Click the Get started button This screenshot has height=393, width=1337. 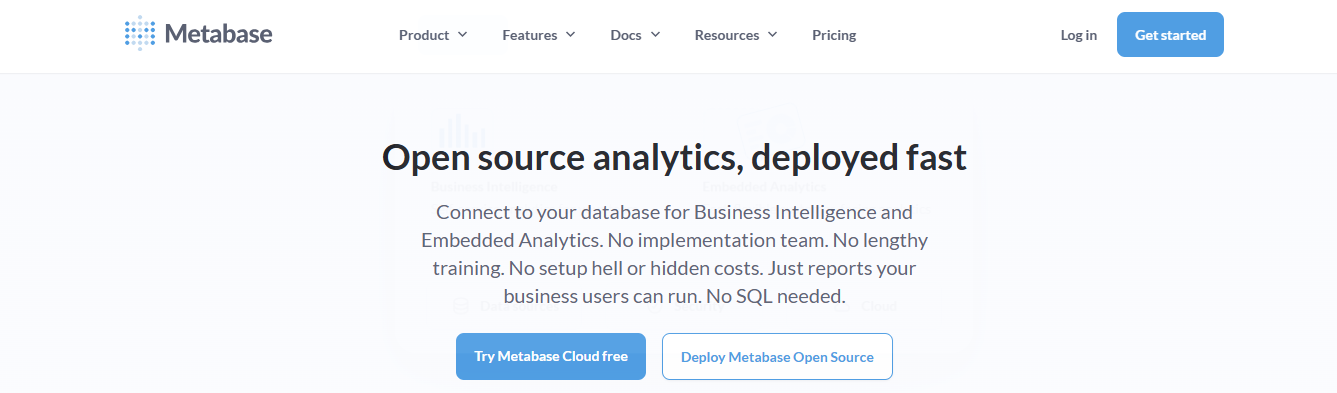[1170, 34]
